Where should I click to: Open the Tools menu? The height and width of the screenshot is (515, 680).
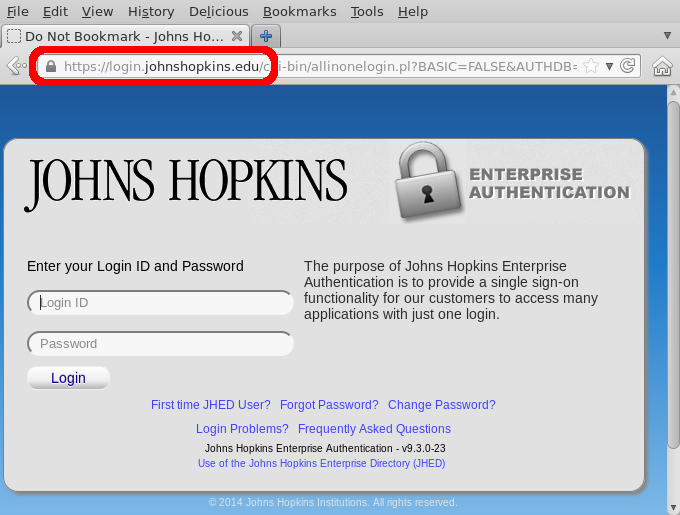pos(367,12)
